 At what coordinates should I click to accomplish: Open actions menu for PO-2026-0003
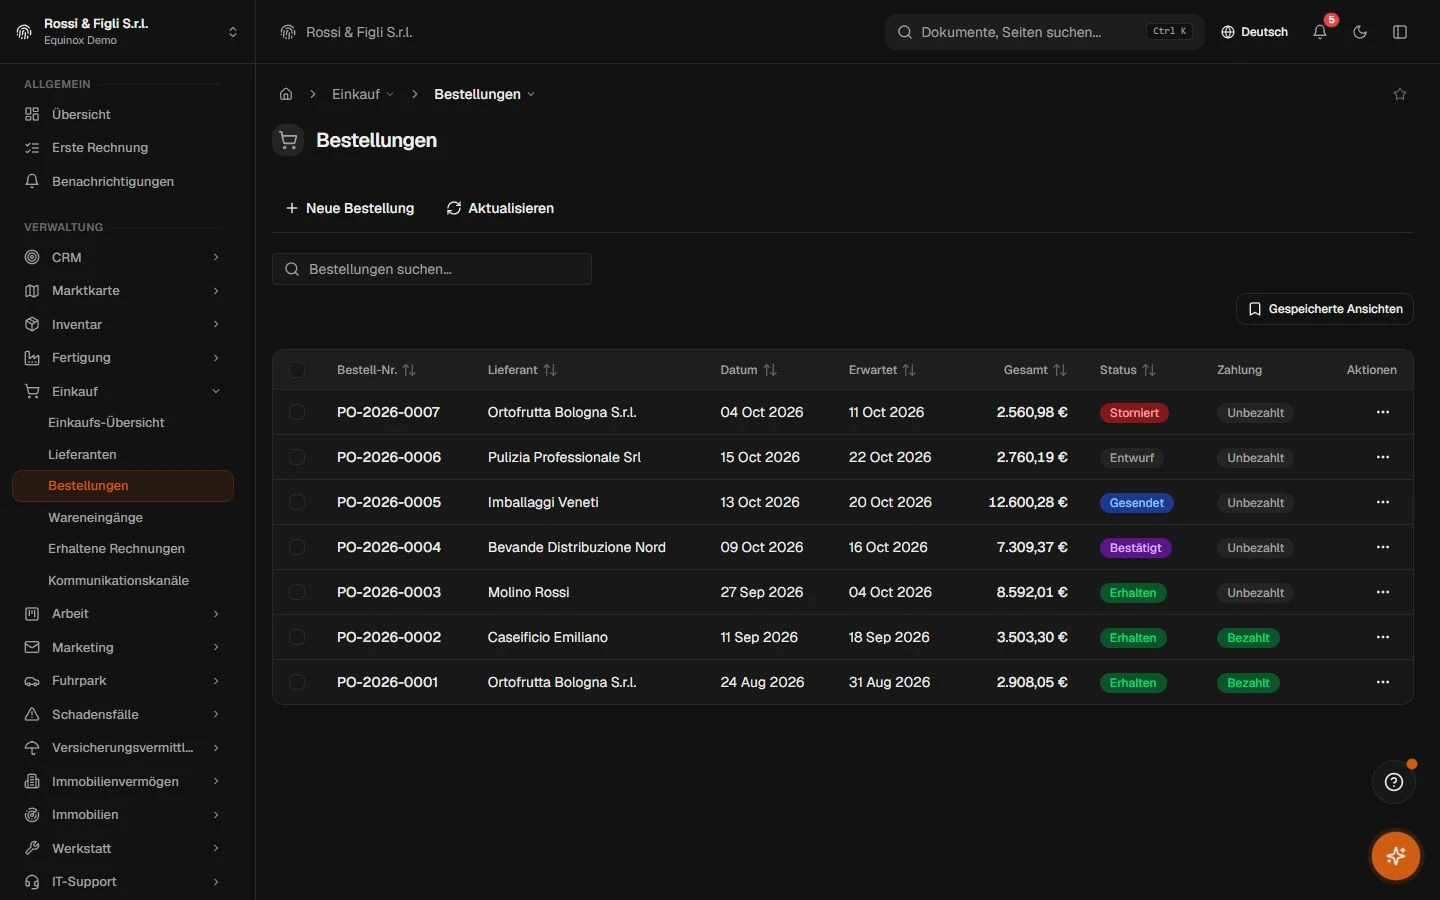point(1383,592)
